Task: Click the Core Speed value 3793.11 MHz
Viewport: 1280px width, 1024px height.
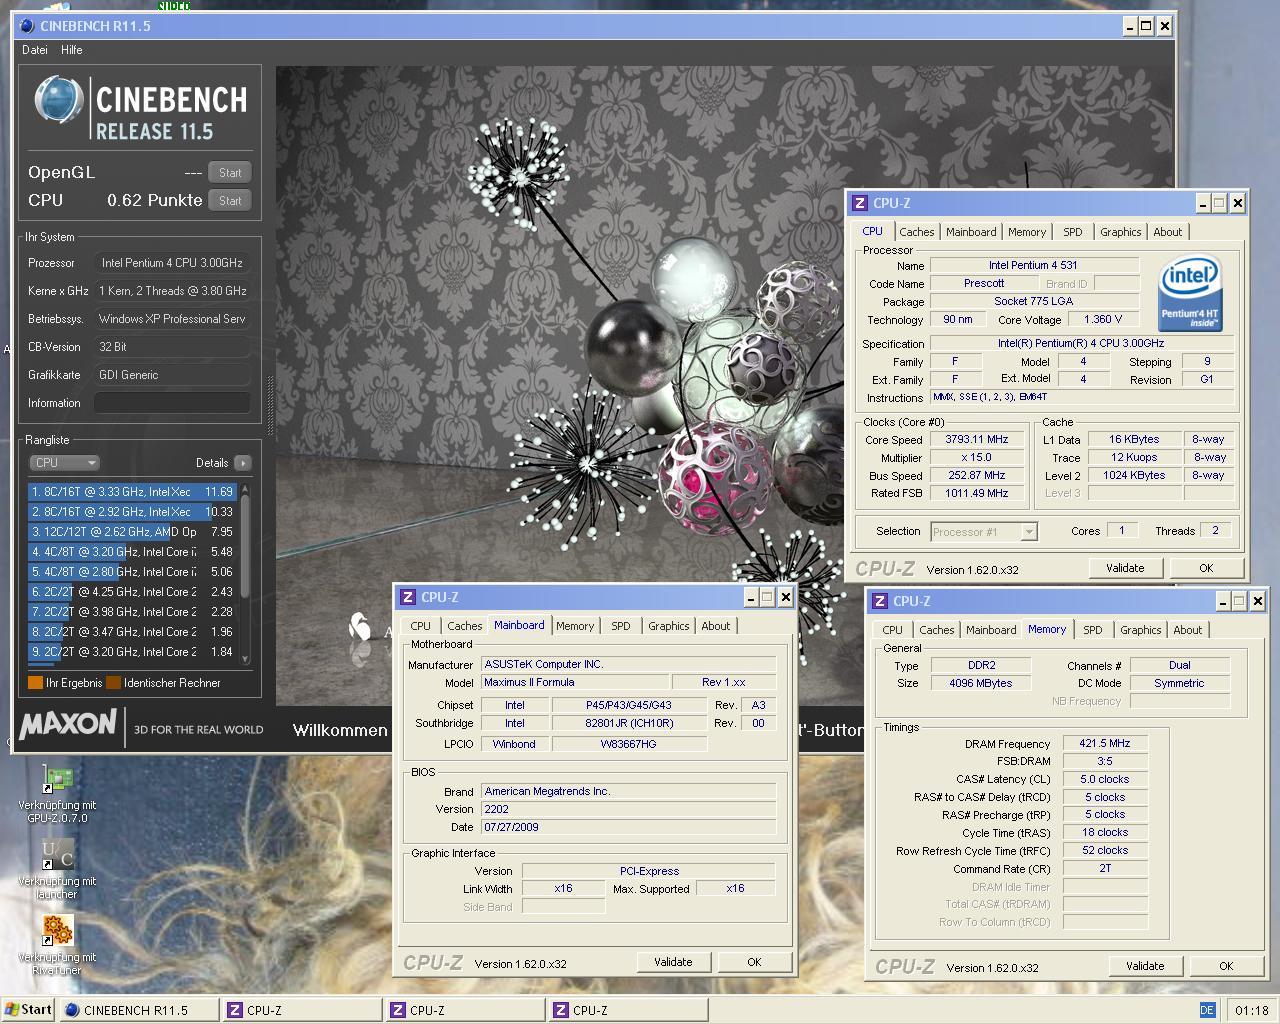Action: tap(976, 439)
